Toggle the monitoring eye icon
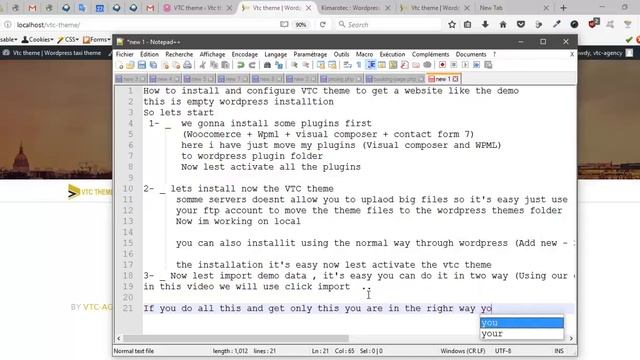Viewport: 640px width, 360px height. (x=427, y=65)
